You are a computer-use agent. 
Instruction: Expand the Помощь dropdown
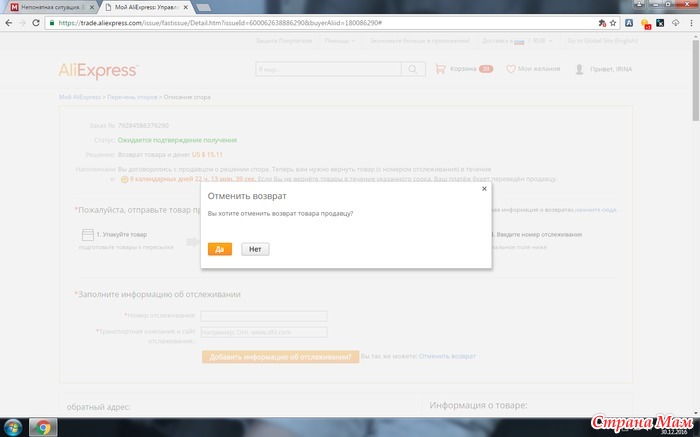(340, 41)
